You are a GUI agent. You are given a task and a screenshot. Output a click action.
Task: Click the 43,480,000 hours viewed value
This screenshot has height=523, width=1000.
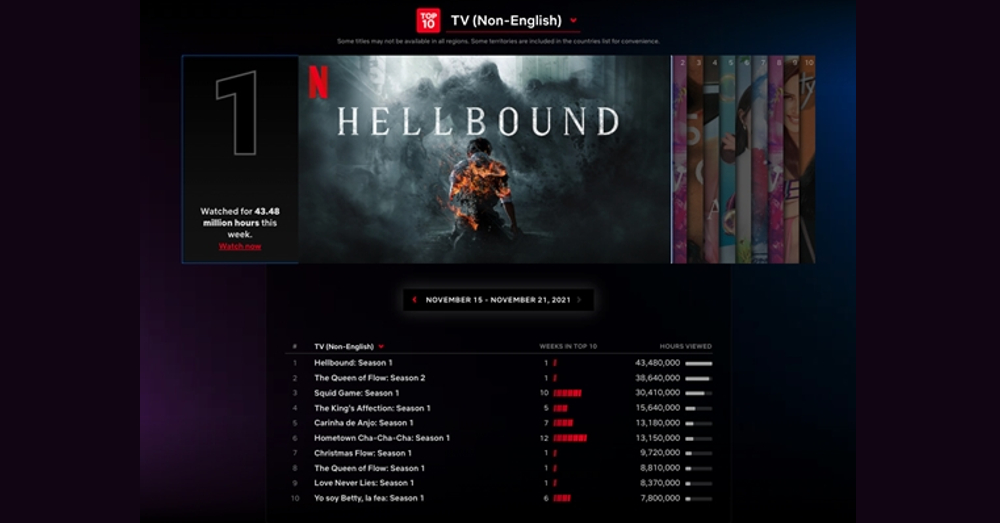pyautogui.click(x=658, y=363)
